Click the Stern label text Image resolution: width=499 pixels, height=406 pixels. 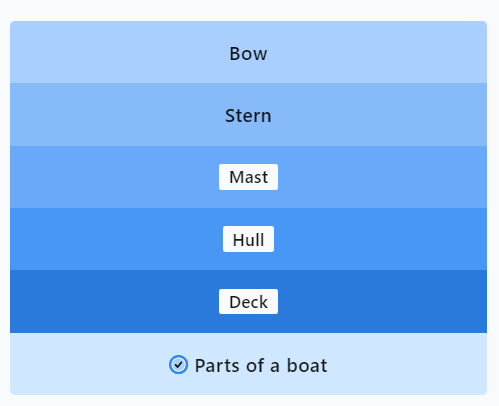tap(248, 116)
